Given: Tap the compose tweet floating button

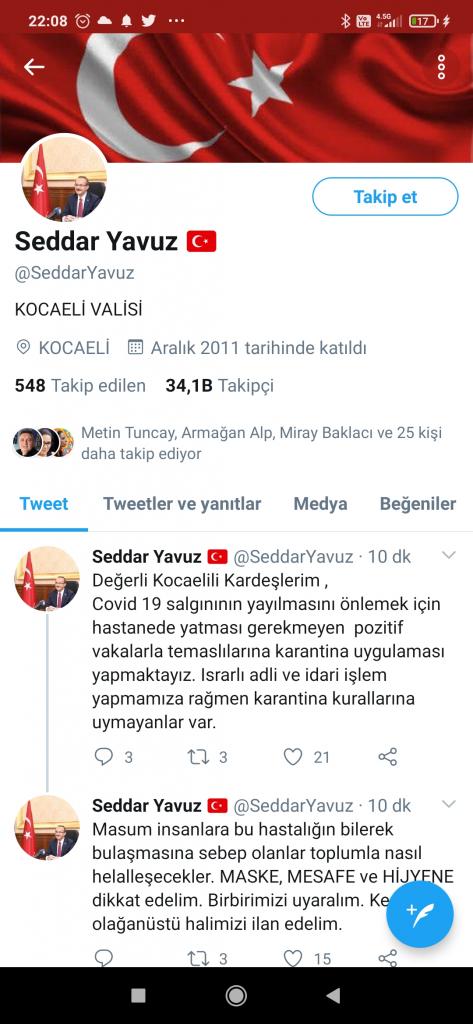Looking at the screenshot, I should (x=419, y=914).
